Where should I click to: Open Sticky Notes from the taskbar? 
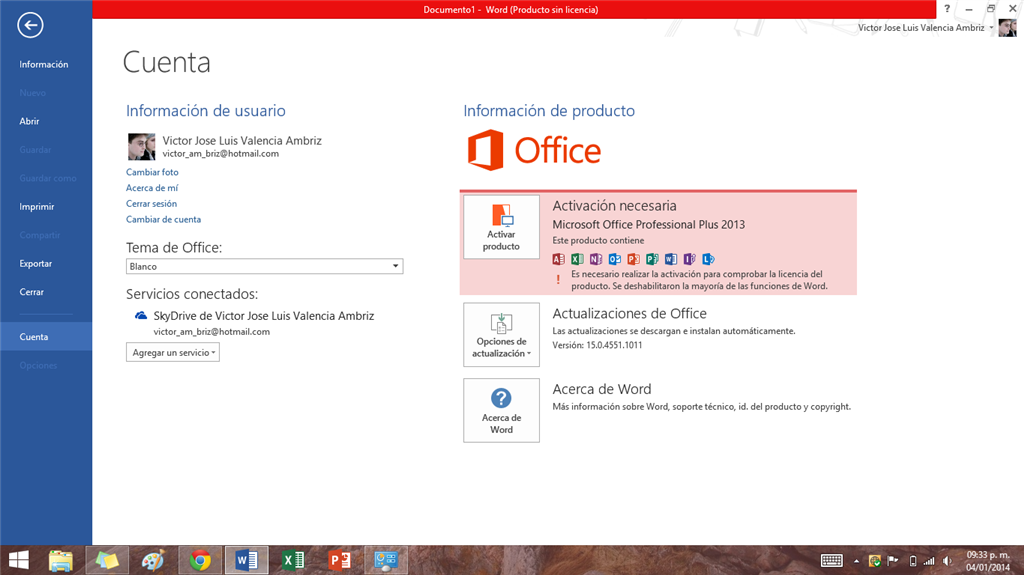click(x=107, y=561)
